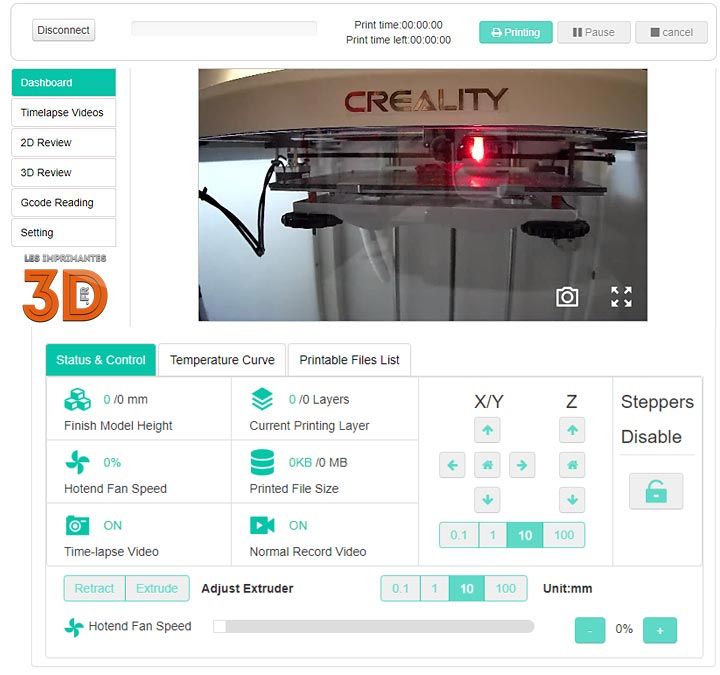Switch to Temperature Curve tab
Screen dimensions: 720x675
(x=222, y=360)
